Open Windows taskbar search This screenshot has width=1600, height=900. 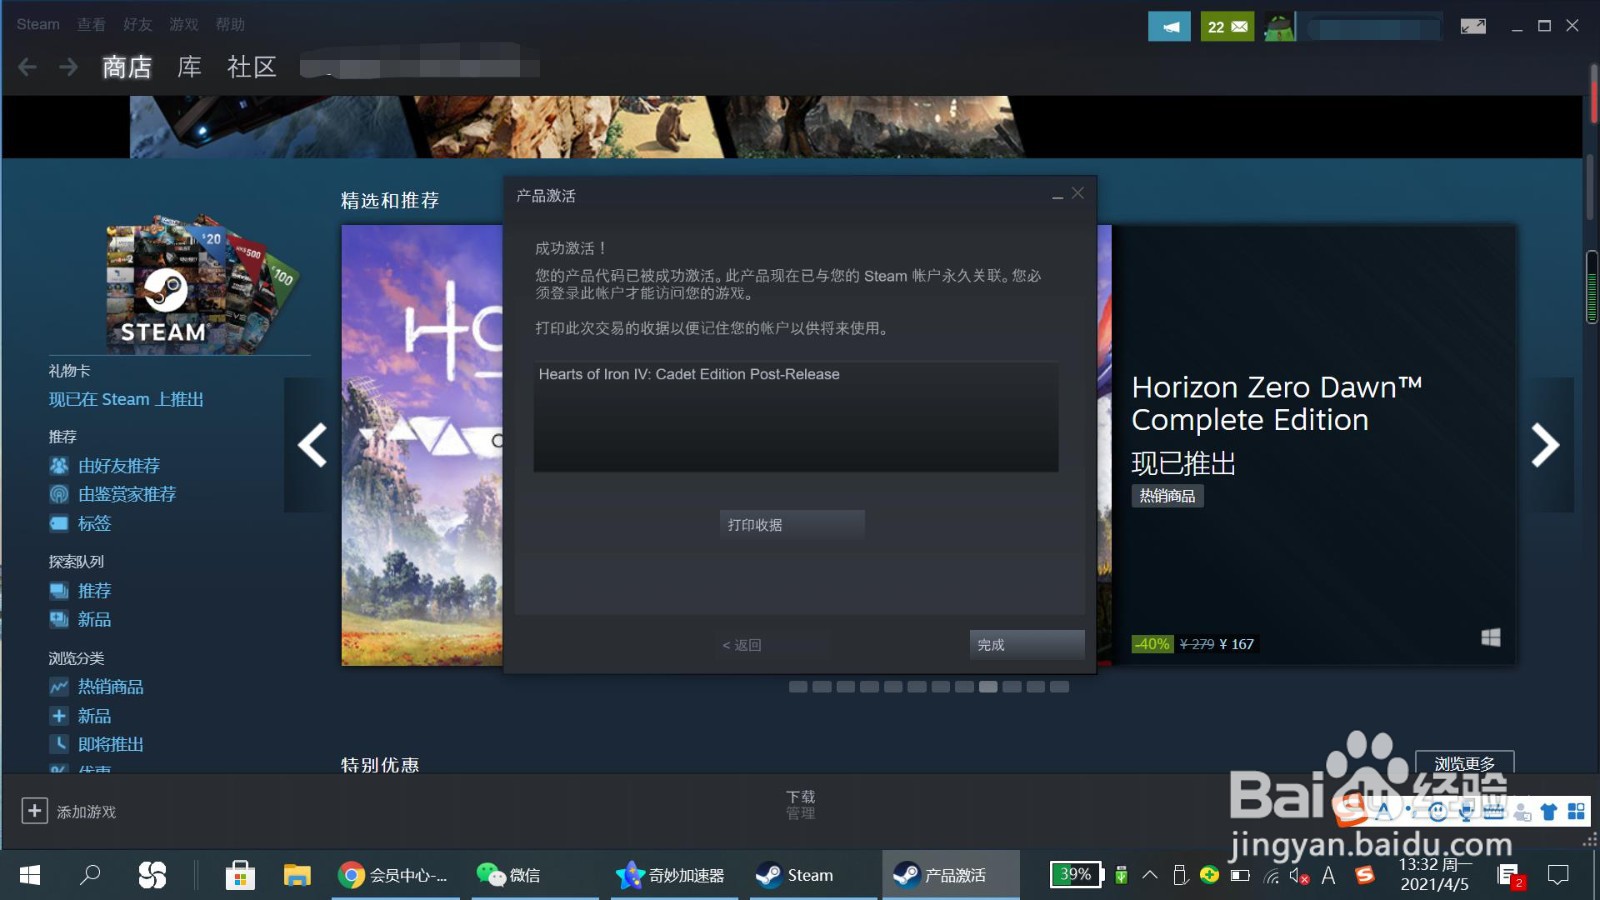click(90, 875)
